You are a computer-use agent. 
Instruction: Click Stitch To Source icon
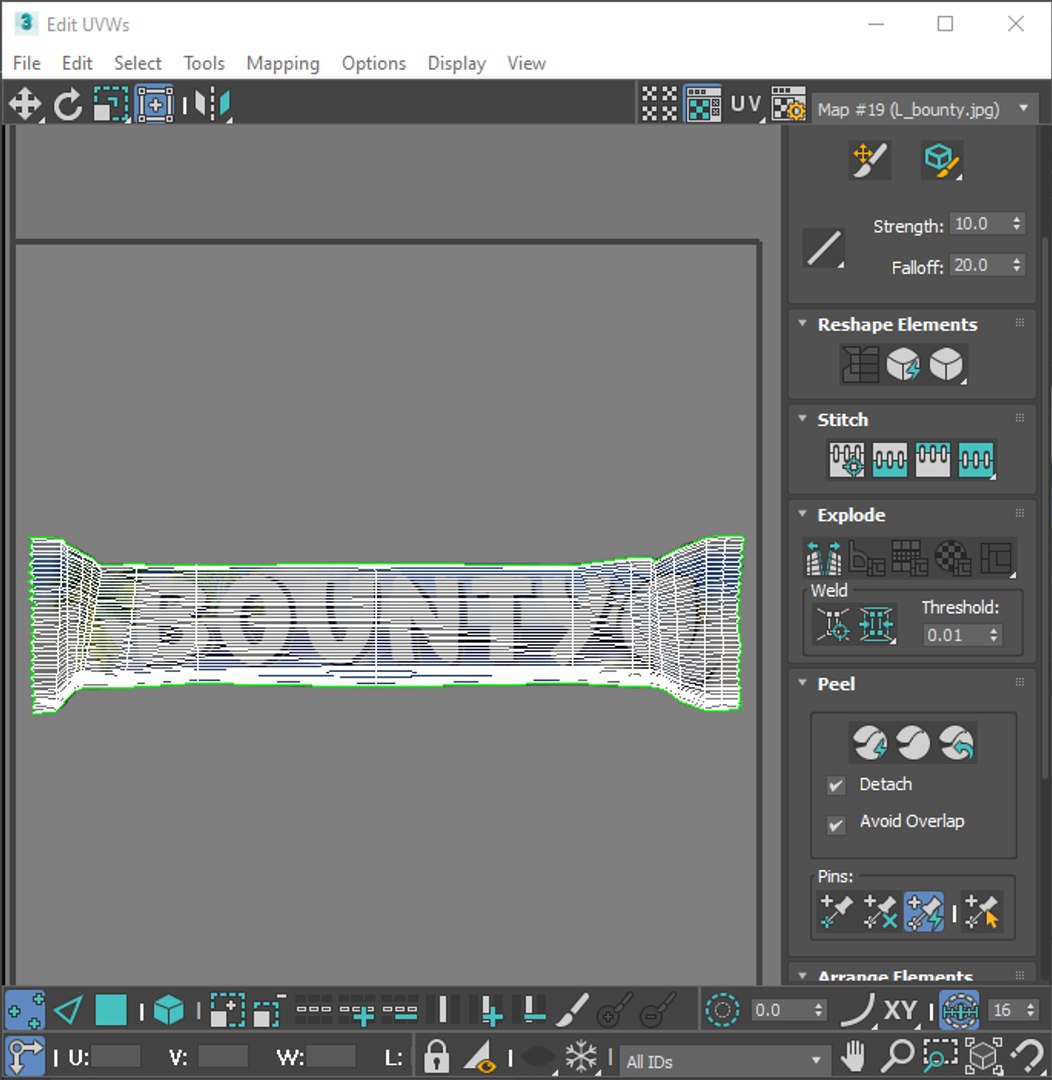click(932, 459)
